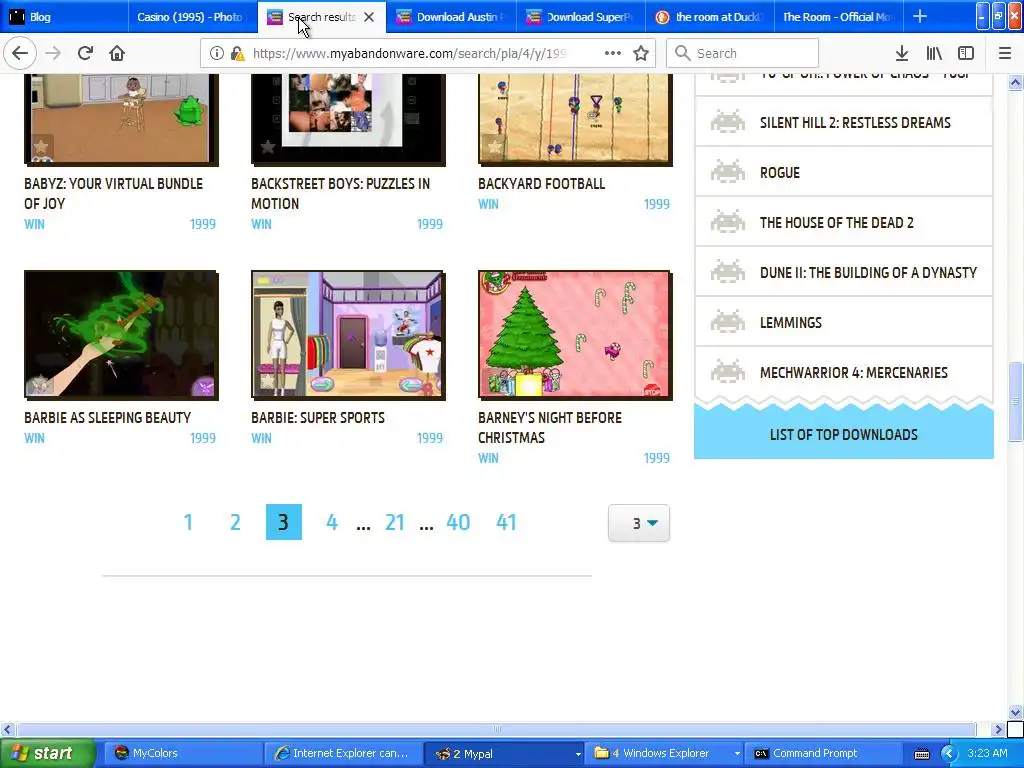Switch to Casino (1995) Photo tab
This screenshot has width=1024, height=768.
192,17
